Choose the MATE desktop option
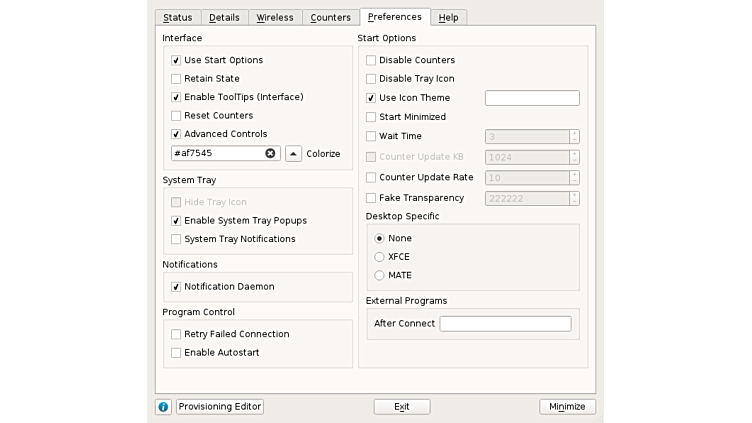 pyautogui.click(x=379, y=275)
